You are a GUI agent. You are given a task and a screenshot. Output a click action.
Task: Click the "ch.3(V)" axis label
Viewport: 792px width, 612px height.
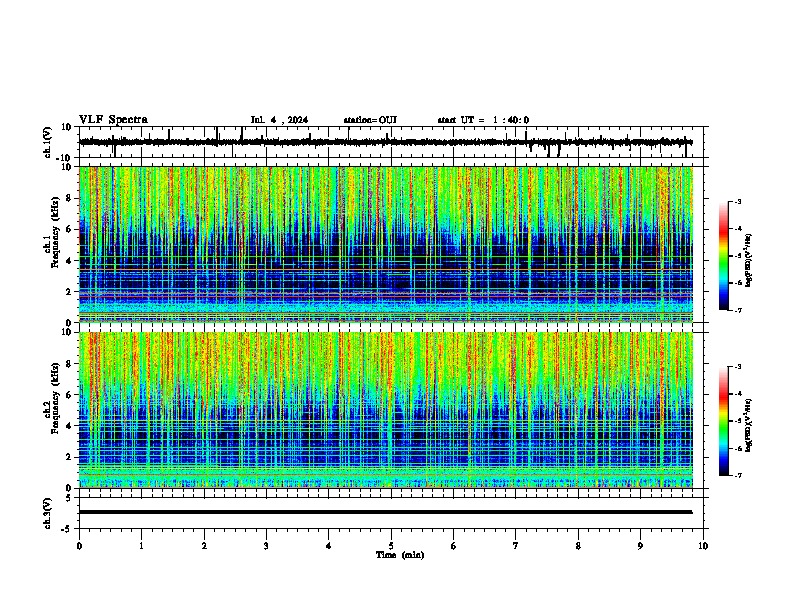point(48,513)
